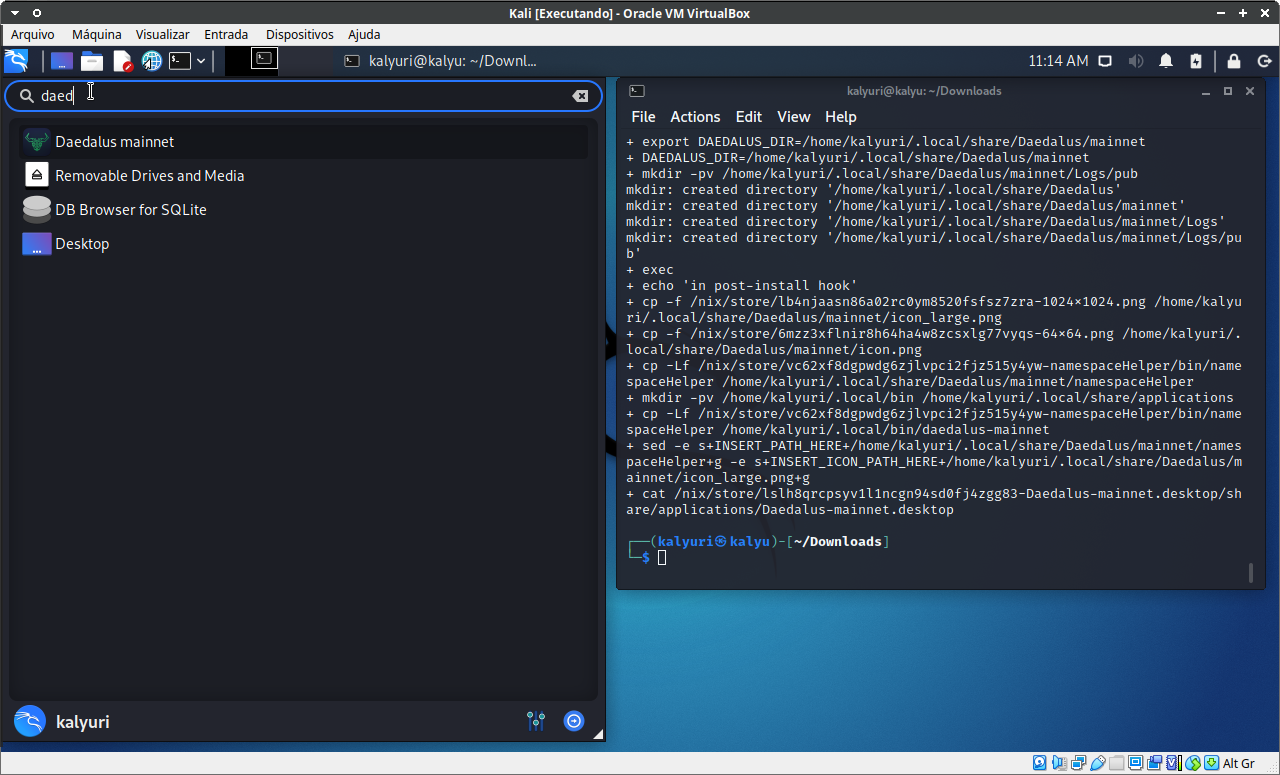The image size is (1280, 775).
Task: Click the 11:14 AM panel clock
Action: [1058, 61]
